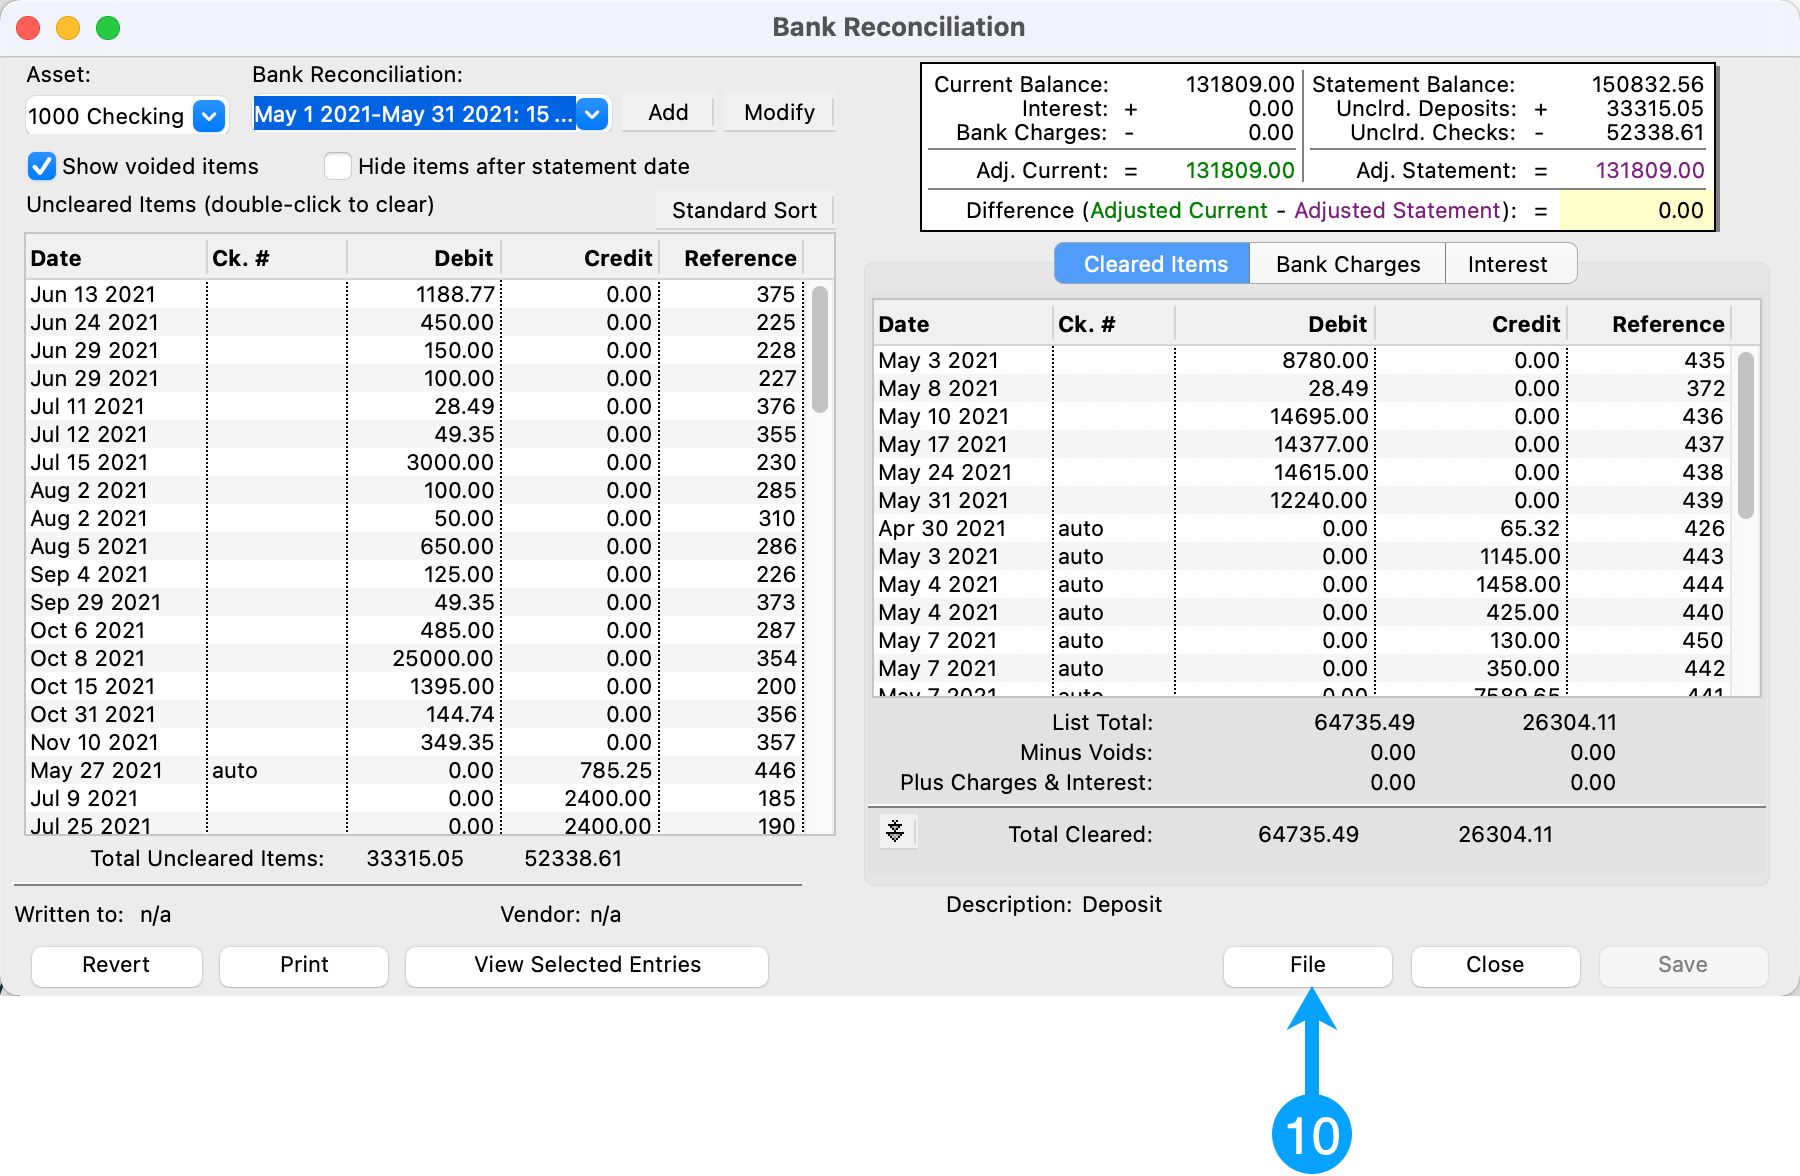The image size is (1800, 1176).
Task: Click the green zoom window button
Action: pyautogui.click(x=108, y=28)
